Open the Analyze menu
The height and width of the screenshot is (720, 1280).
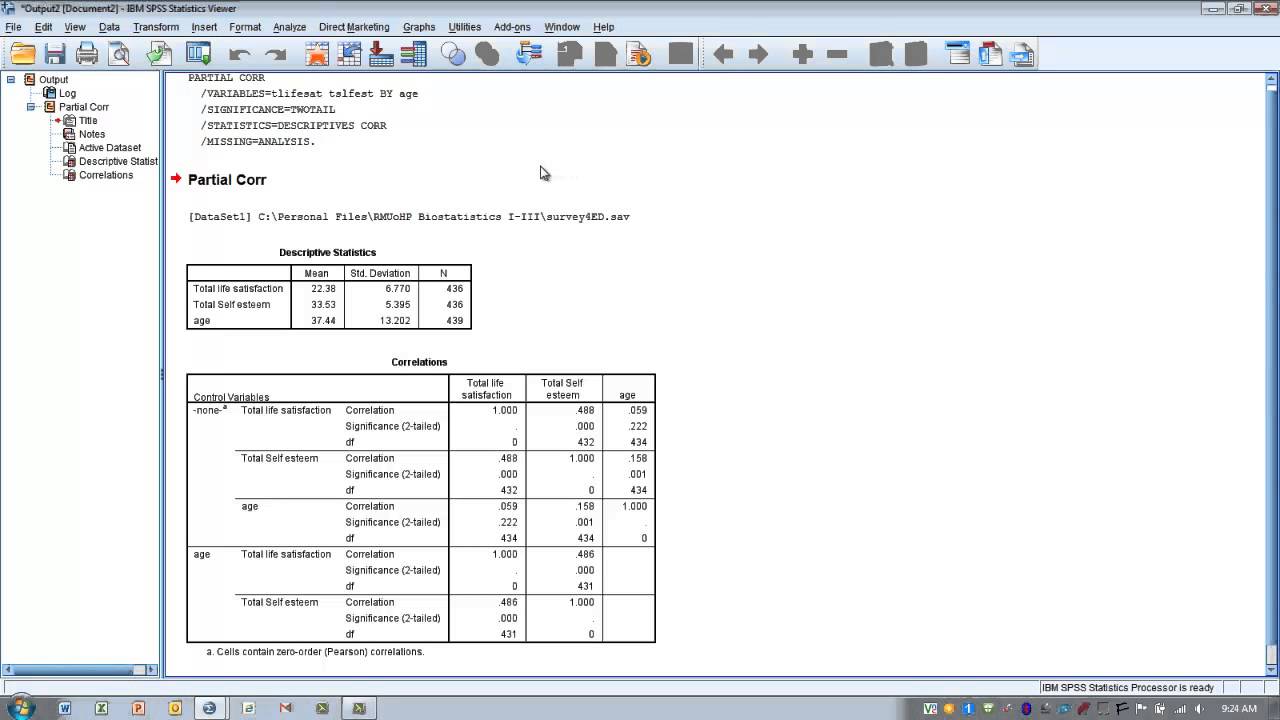(289, 27)
